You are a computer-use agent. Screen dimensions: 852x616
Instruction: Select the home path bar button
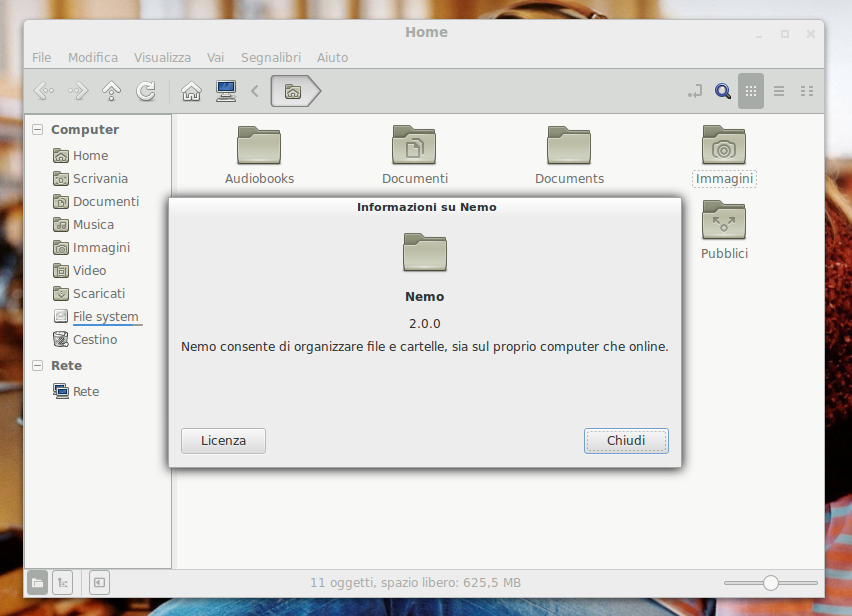295,91
